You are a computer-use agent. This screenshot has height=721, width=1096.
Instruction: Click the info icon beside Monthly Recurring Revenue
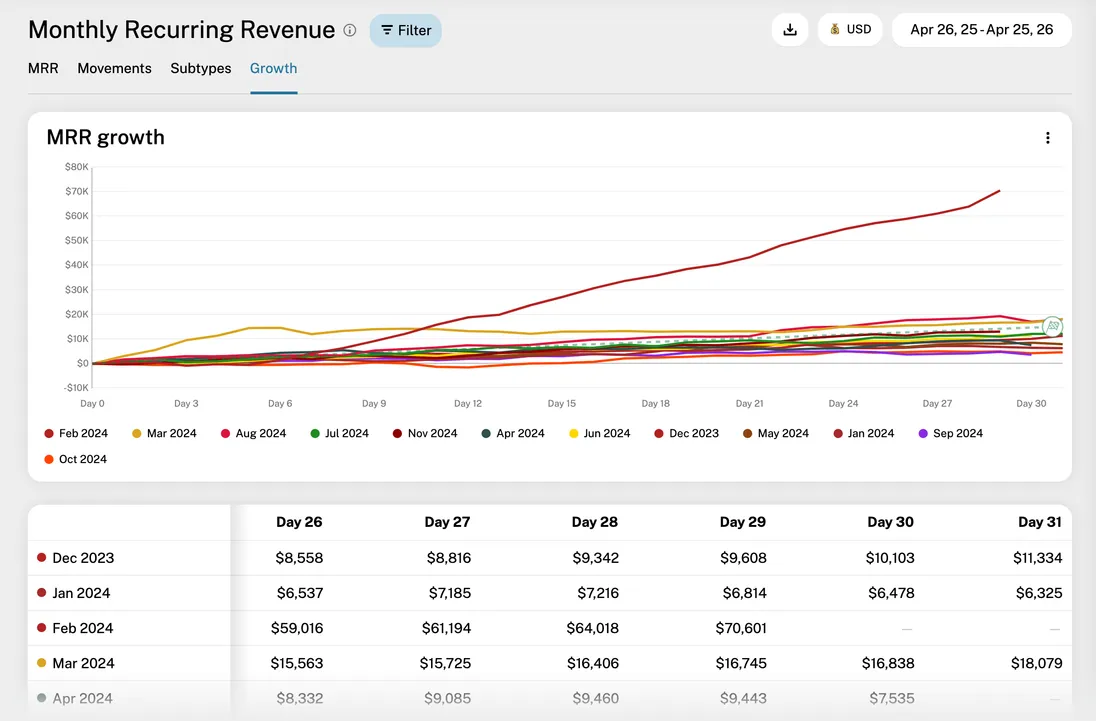click(349, 30)
